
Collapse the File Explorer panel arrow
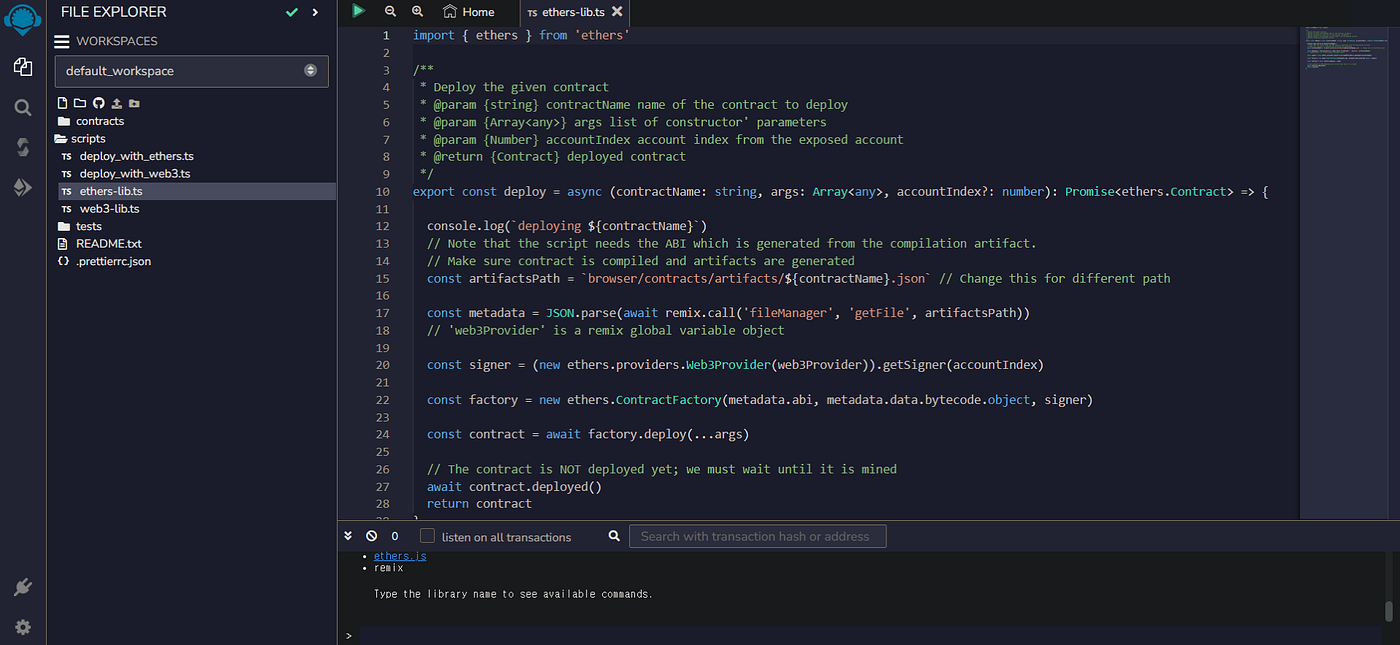(315, 12)
